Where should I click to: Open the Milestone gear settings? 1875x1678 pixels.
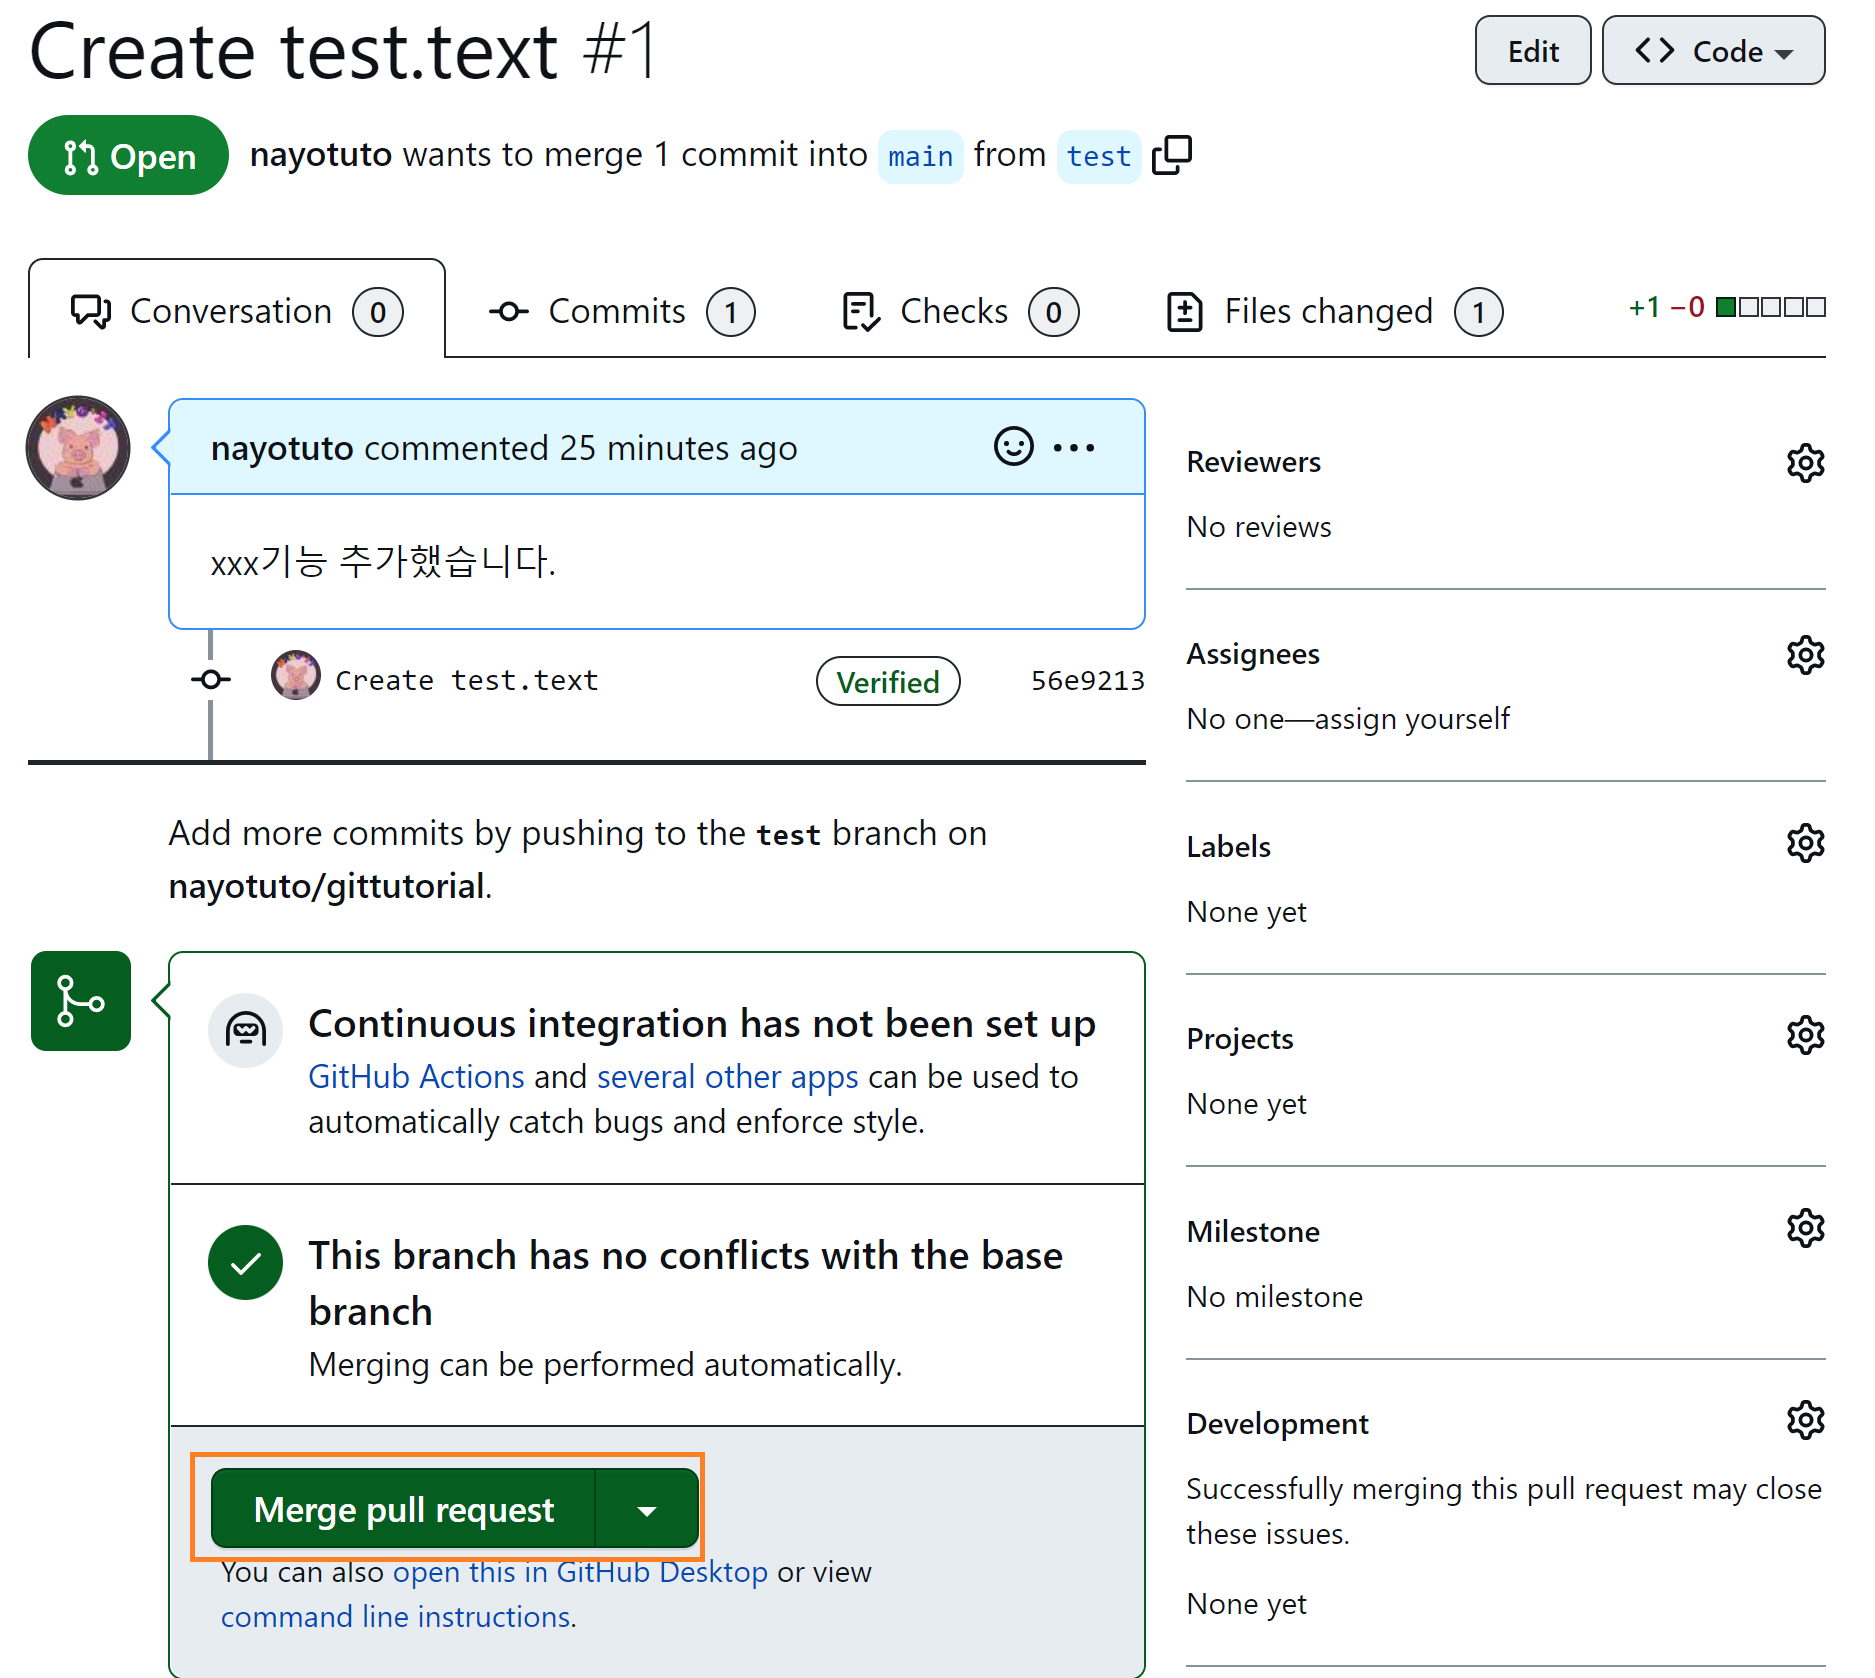[1805, 1227]
